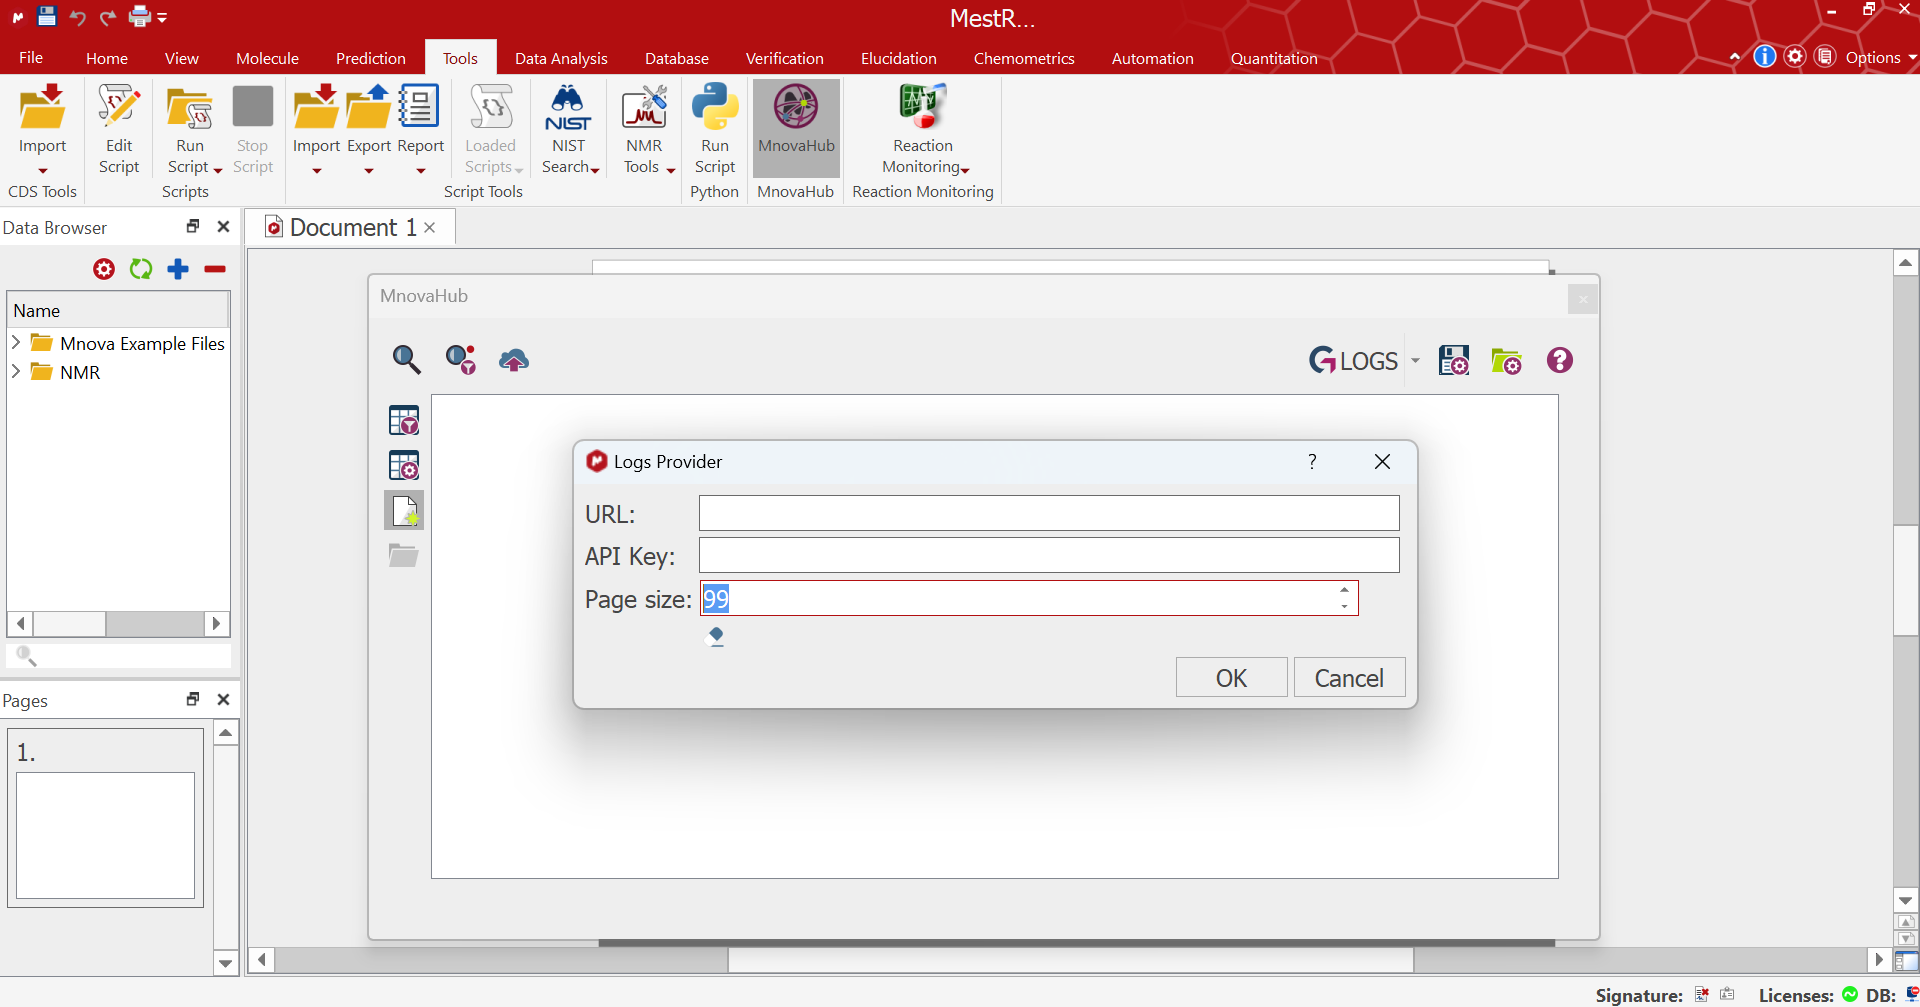
Task: Open MnovaHub database settings icon
Action: tap(1453, 360)
